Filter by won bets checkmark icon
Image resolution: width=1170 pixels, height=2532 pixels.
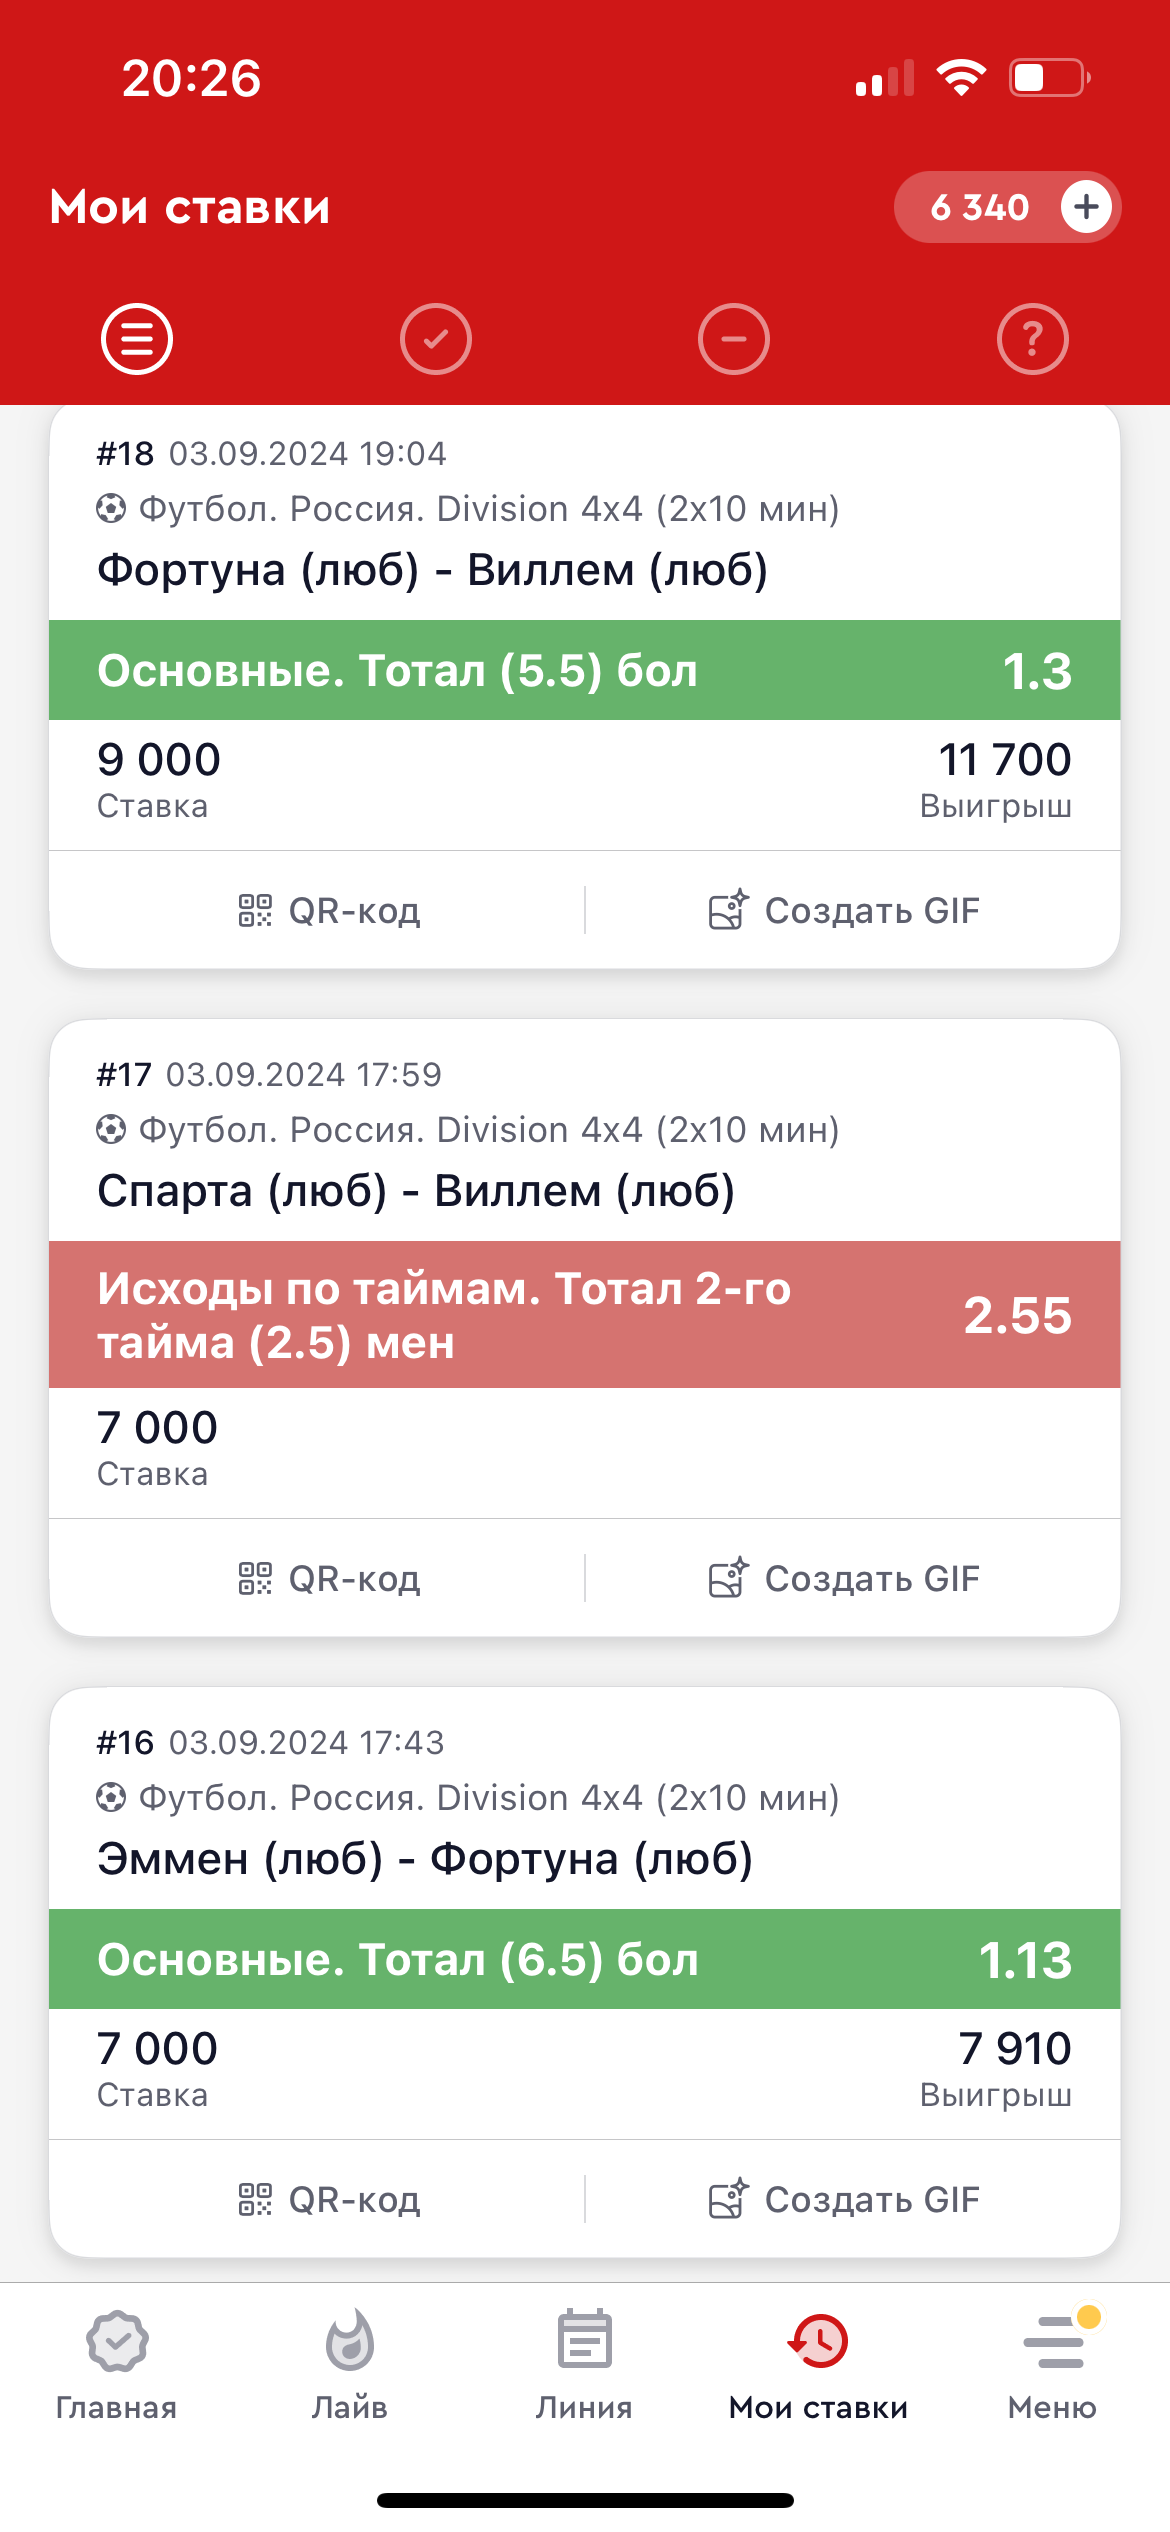pyautogui.click(x=436, y=339)
